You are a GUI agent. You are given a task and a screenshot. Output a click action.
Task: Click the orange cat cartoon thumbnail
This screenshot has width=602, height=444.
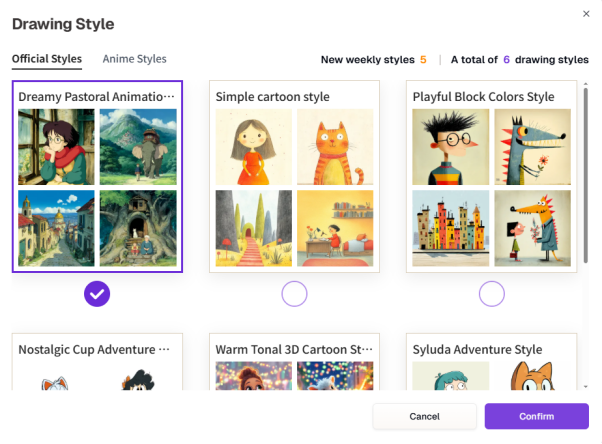[x=335, y=147]
